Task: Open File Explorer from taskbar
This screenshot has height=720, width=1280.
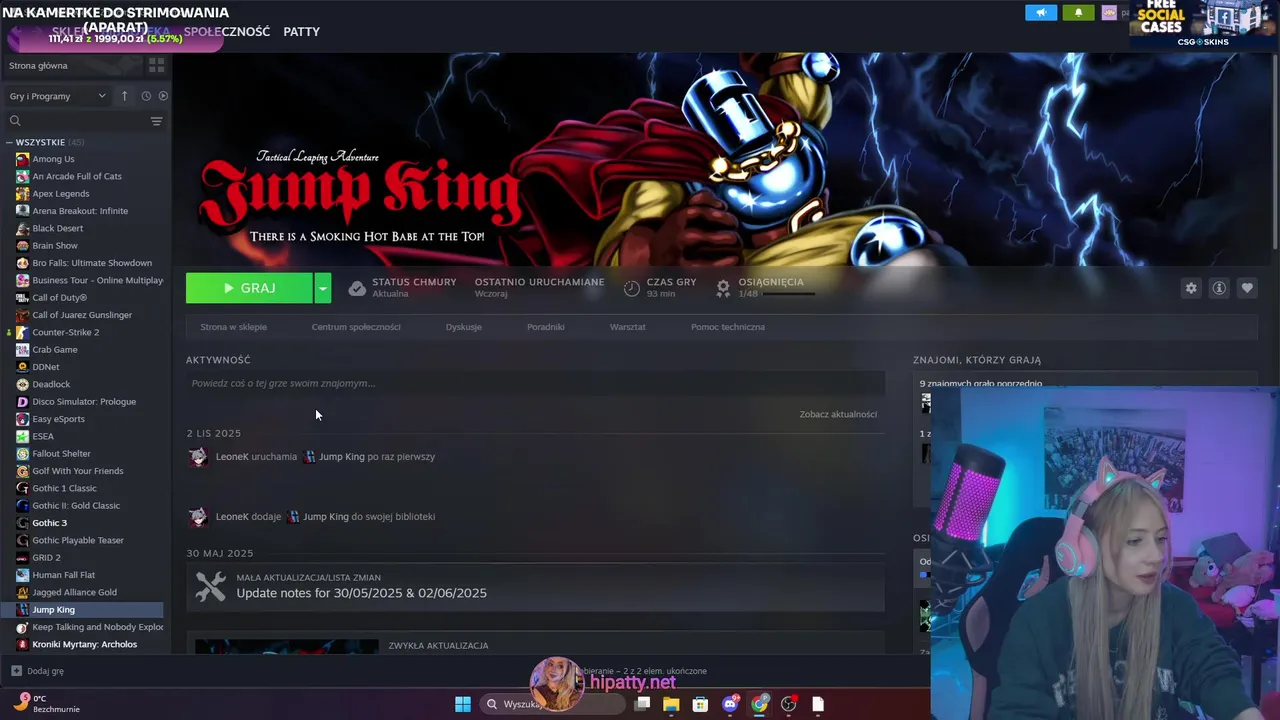Action: 671,704
